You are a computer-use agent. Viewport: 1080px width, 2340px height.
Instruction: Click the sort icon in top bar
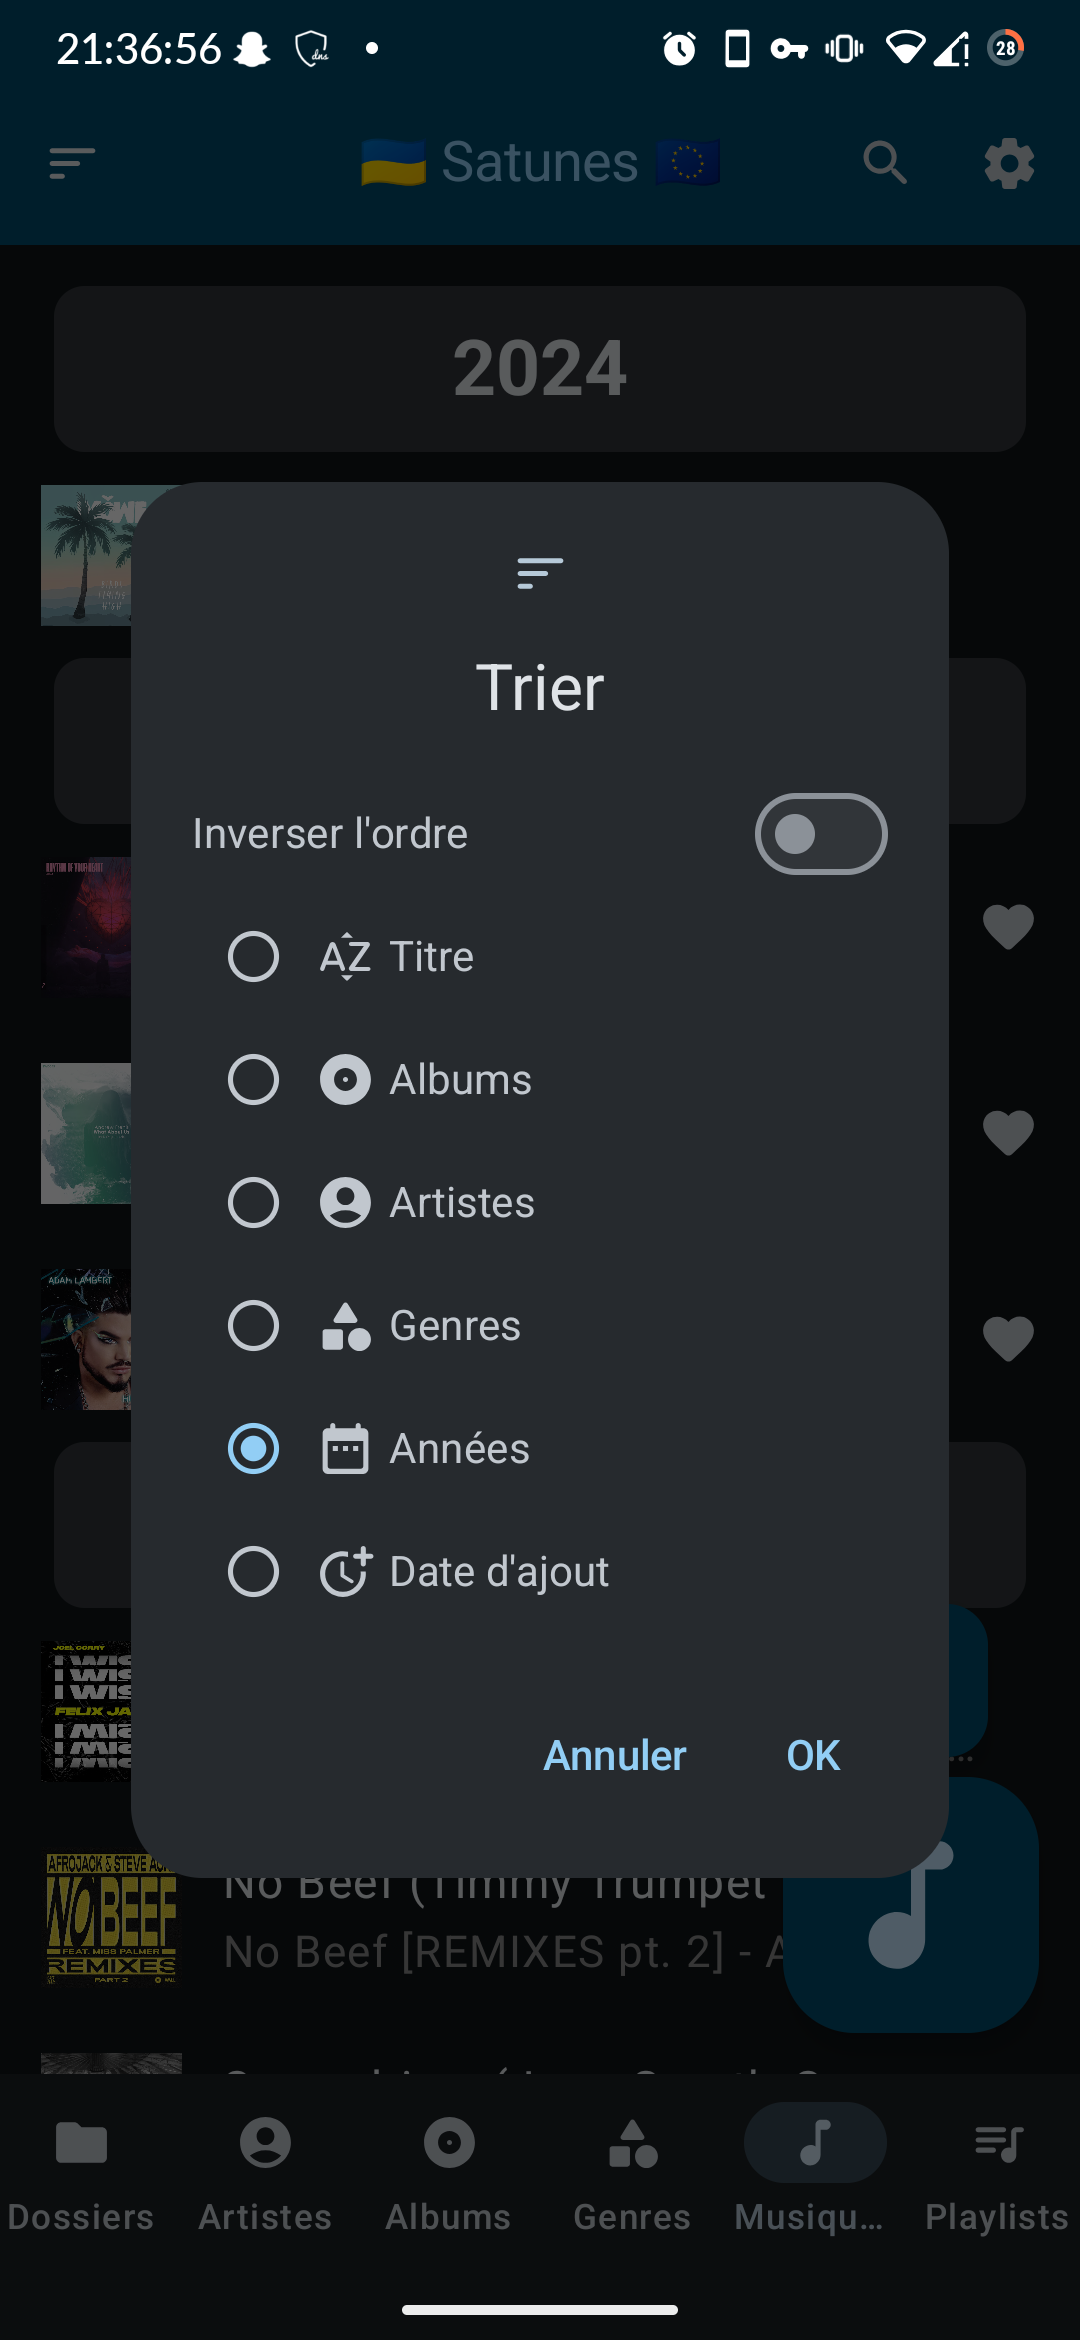pos(72,163)
